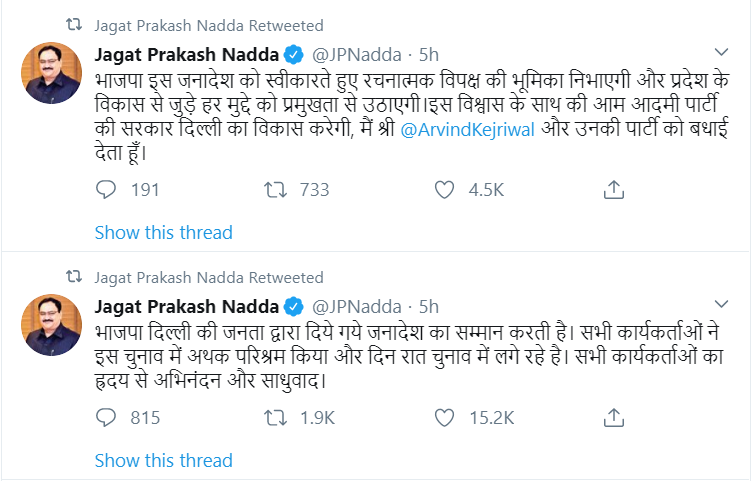Viewport: 752px width, 481px height.
Task: Like the second tweet with 15.2K likes
Action: pyautogui.click(x=447, y=418)
